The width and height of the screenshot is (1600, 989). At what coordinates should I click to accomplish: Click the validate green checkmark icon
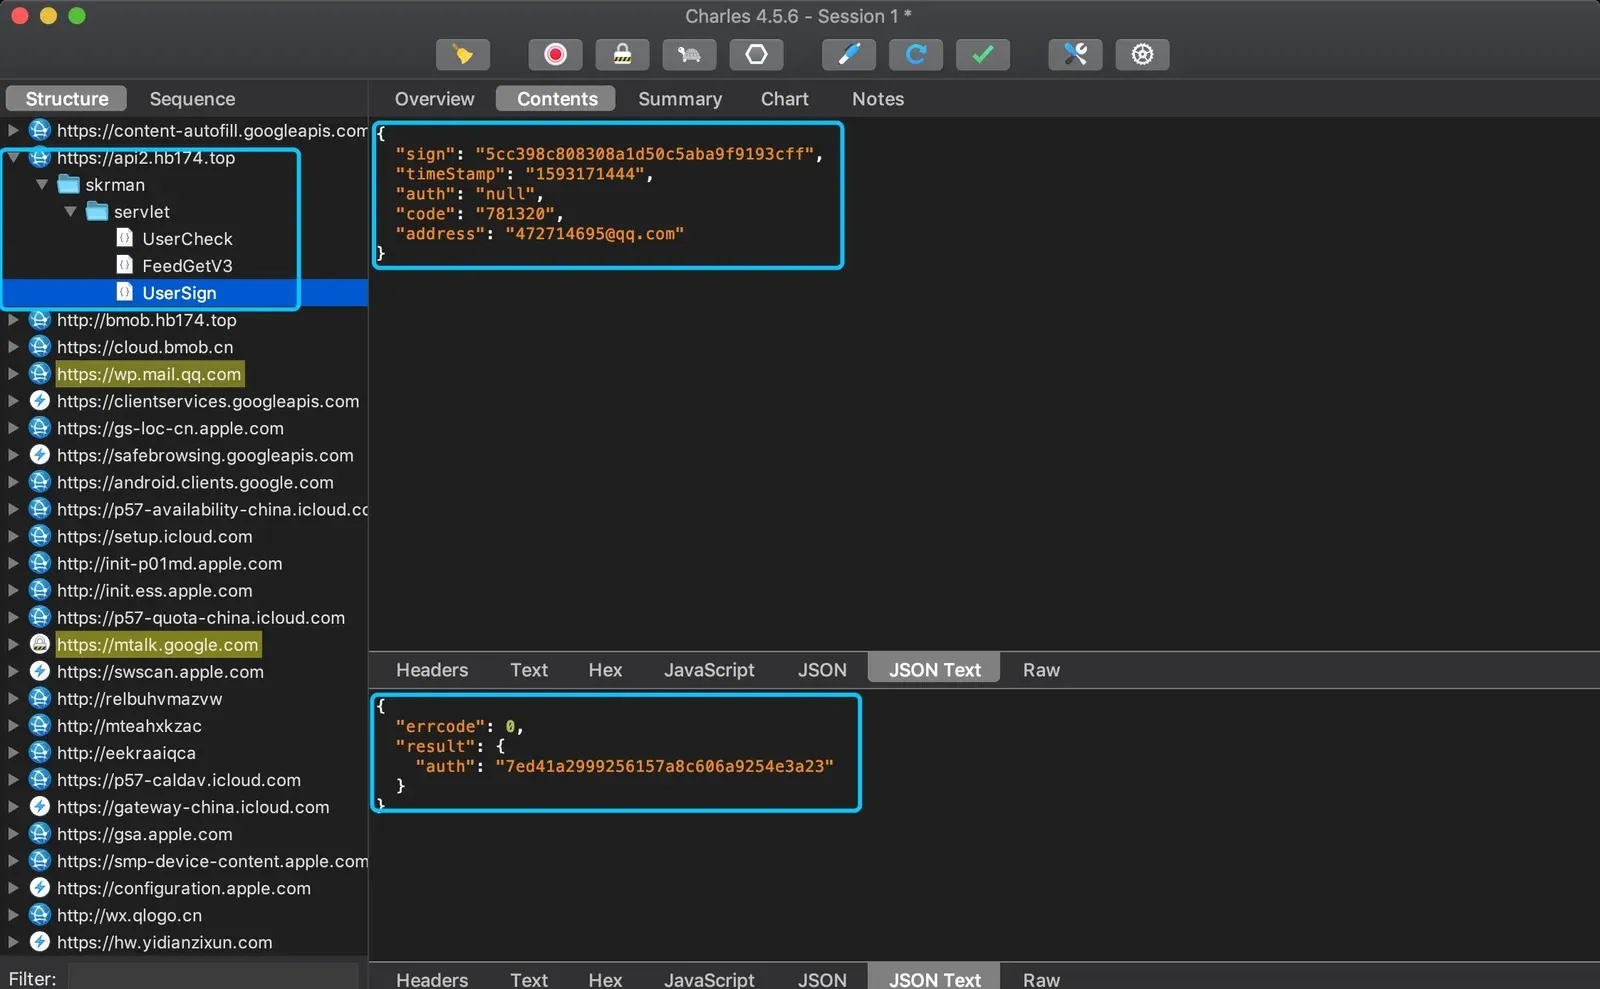click(x=982, y=54)
